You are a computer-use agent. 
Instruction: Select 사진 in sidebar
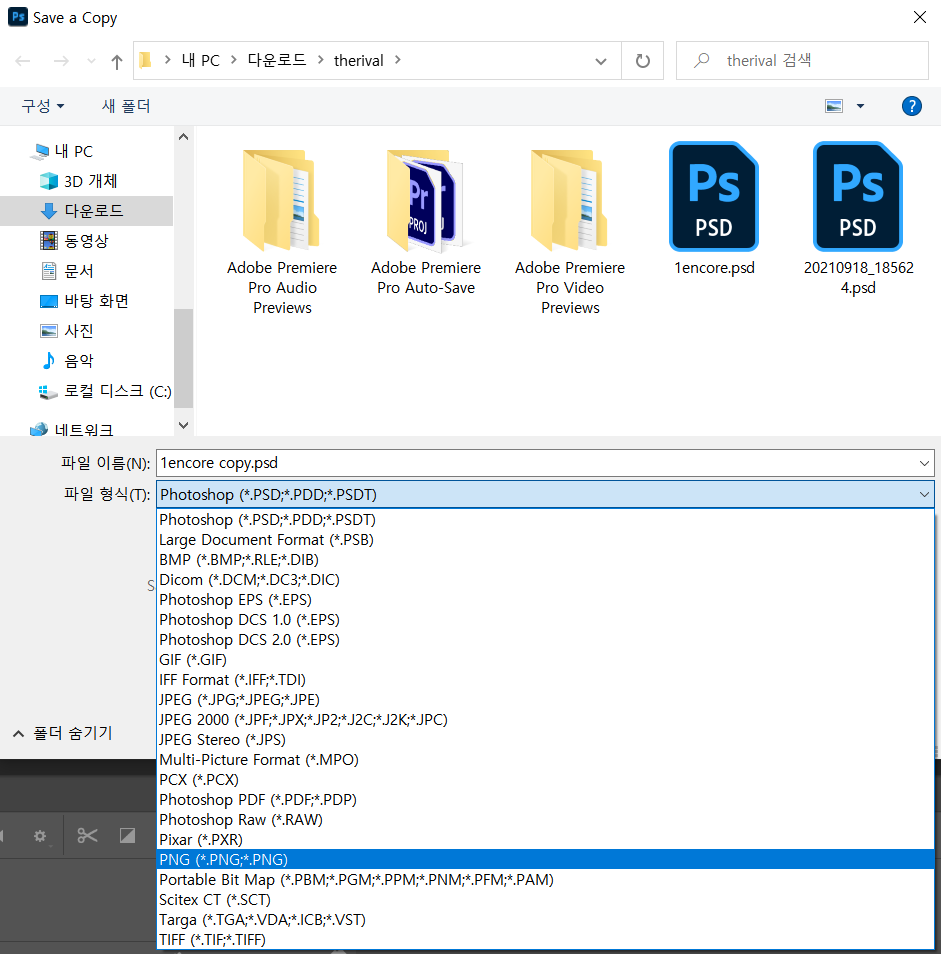click(x=67, y=330)
